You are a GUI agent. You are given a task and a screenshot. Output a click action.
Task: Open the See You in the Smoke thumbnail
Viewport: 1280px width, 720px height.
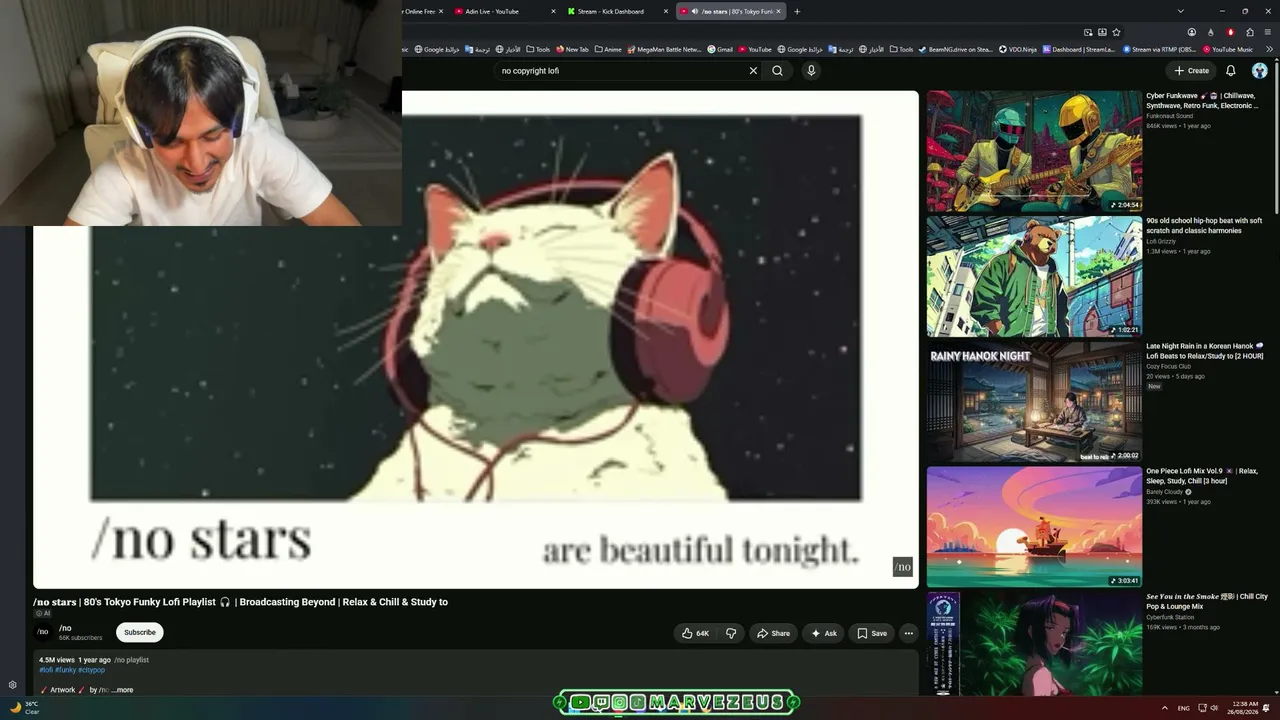pyautogui.click(x=1034, y=644)
